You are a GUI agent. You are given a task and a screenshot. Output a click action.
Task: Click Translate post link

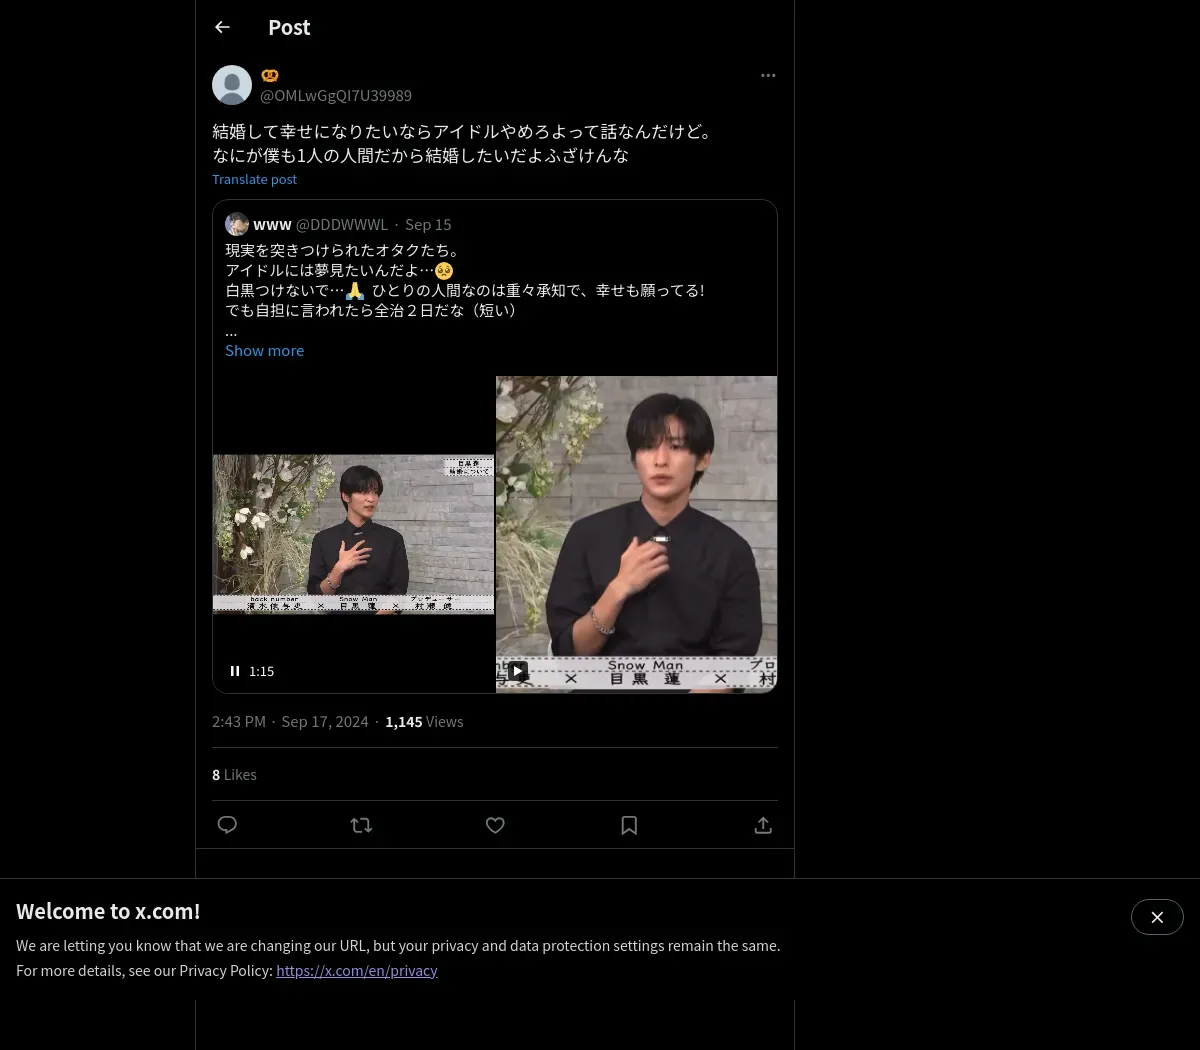254,179
